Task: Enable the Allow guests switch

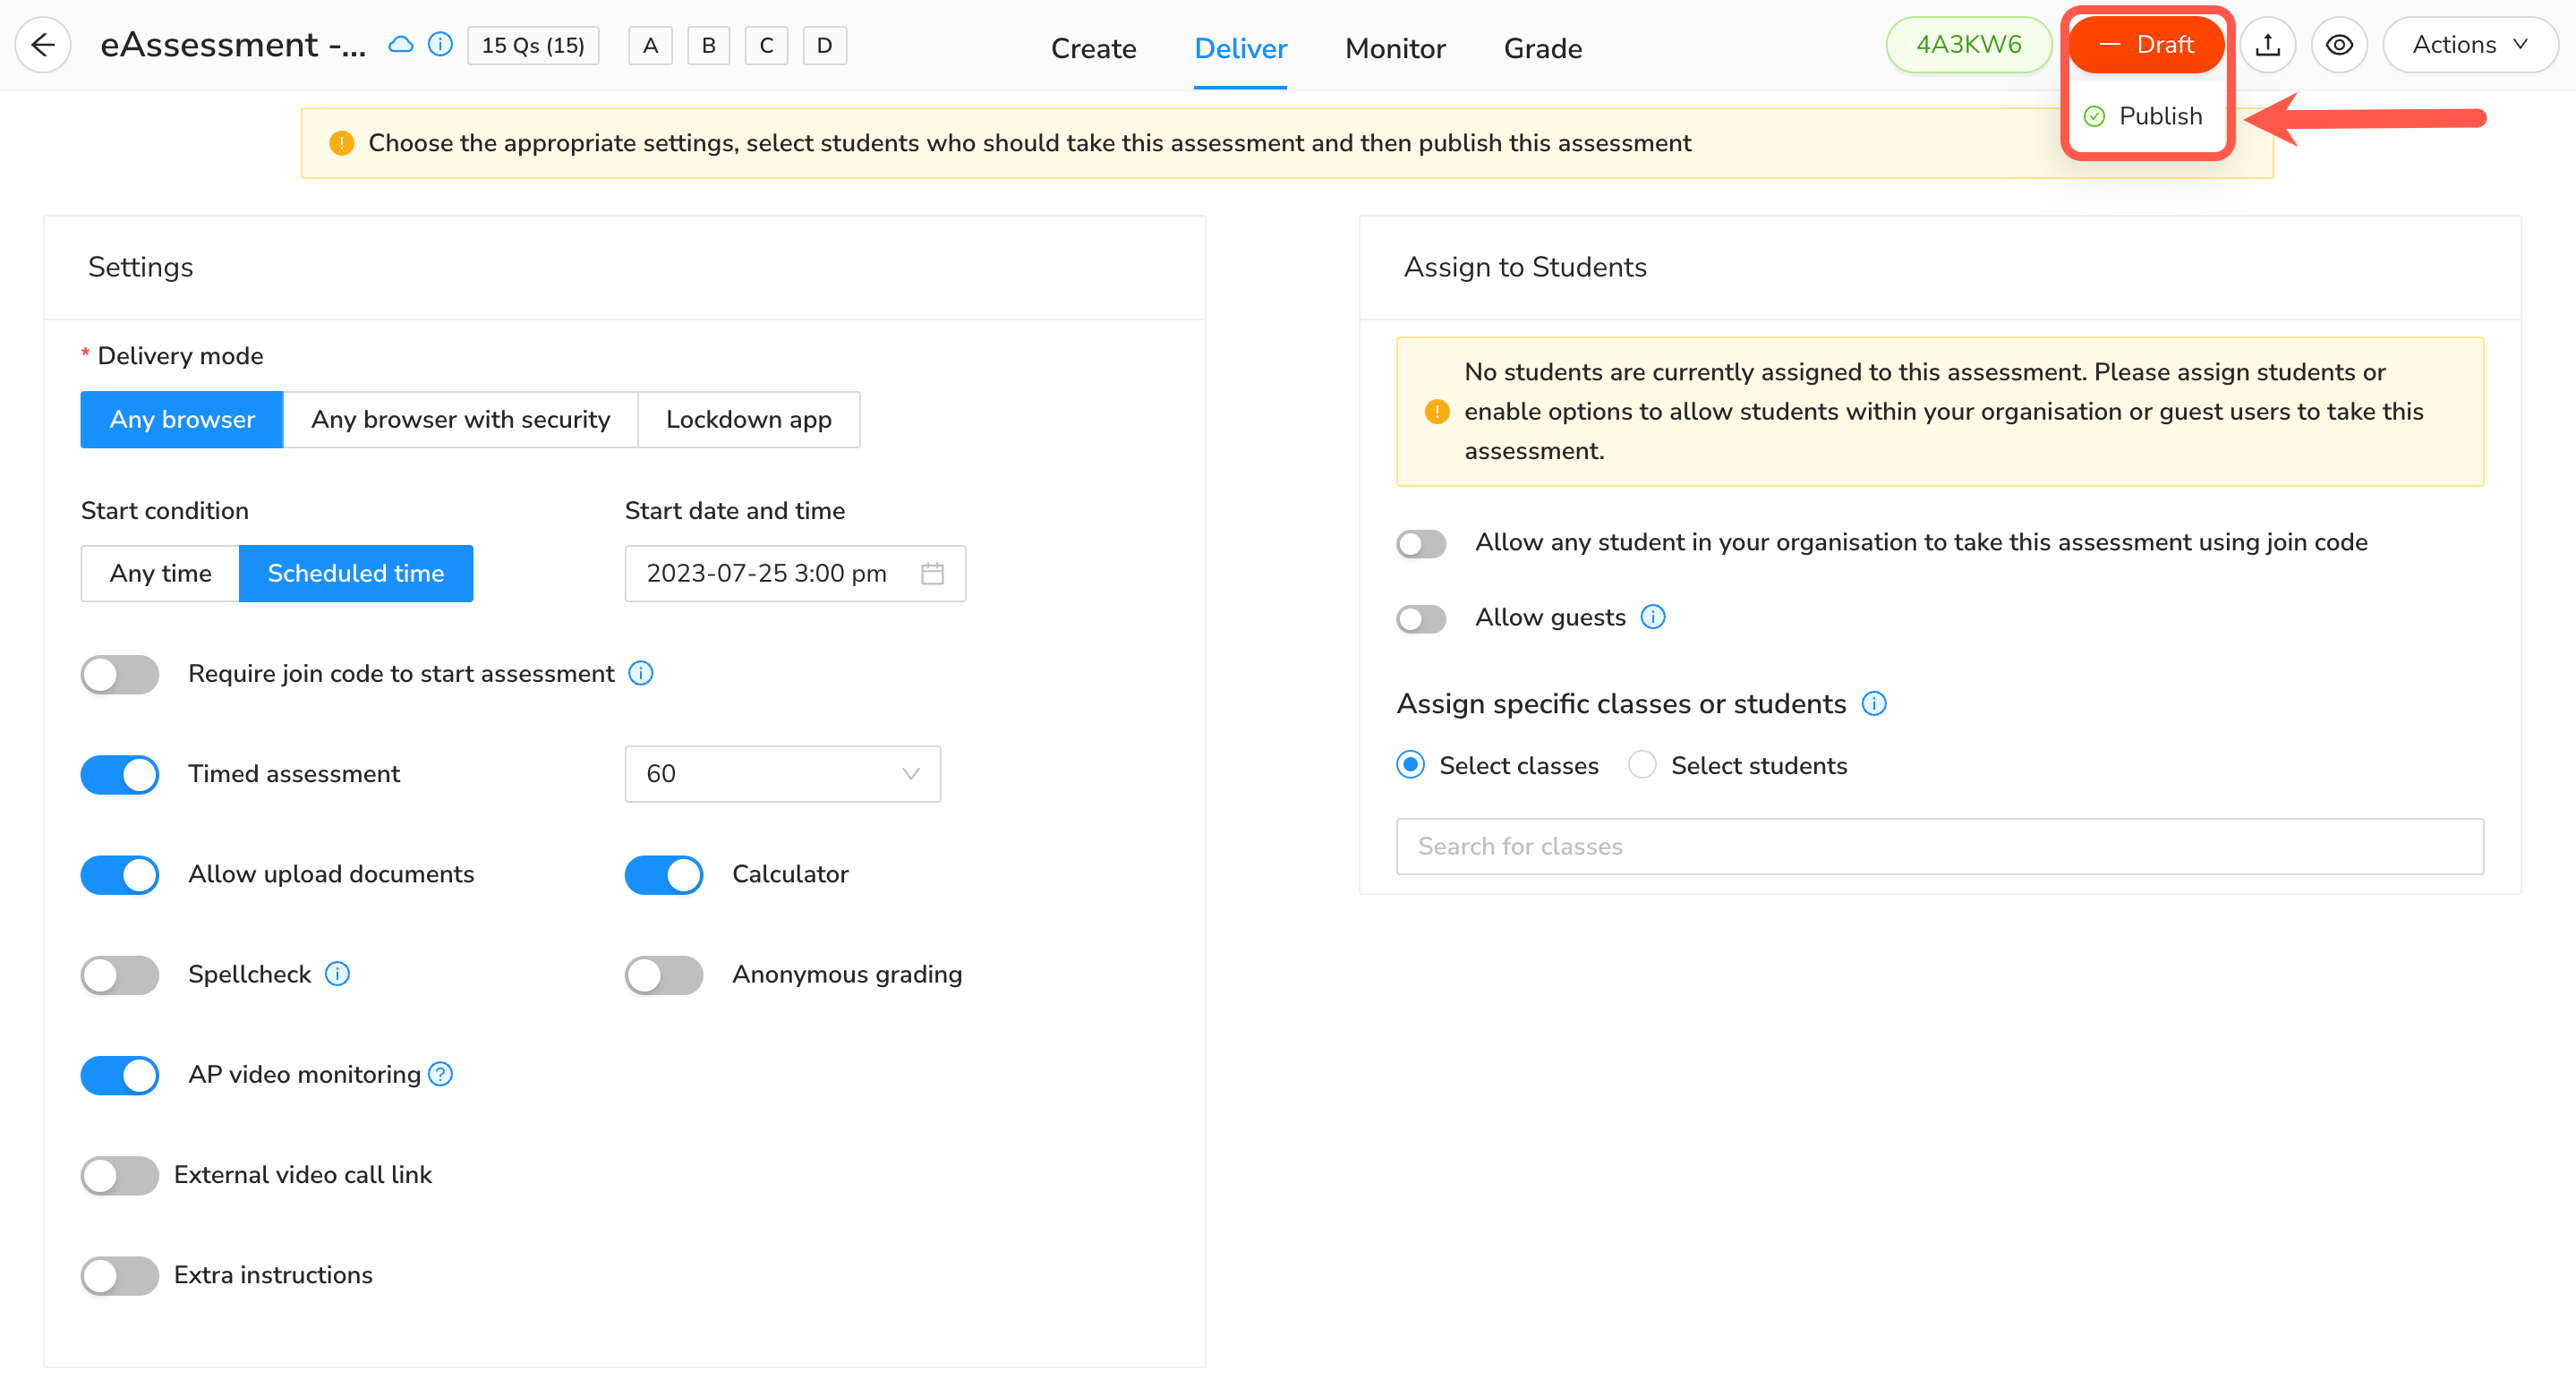Action: (1421, 618)
